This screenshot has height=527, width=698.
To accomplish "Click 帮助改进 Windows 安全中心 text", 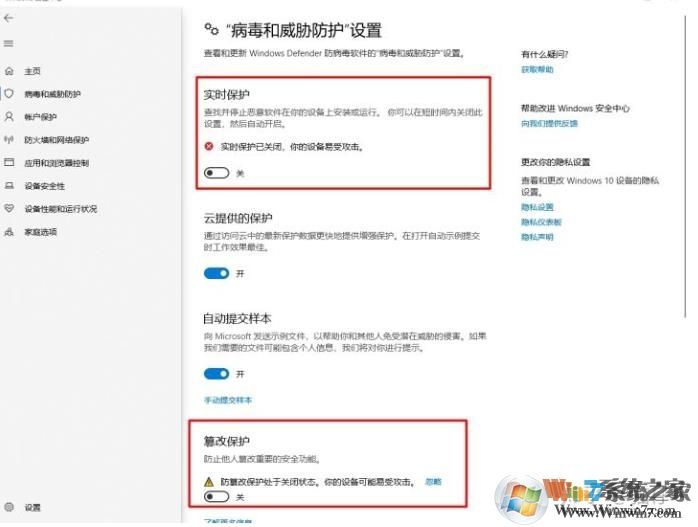I will click(575, 108).
